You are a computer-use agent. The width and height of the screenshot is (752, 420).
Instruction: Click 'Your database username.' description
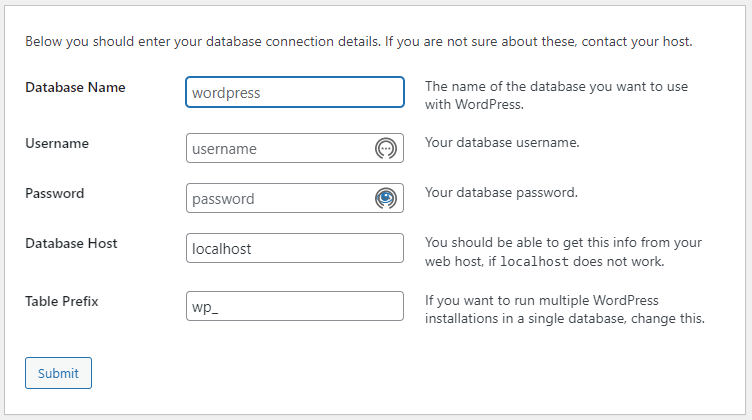point(502,142)
